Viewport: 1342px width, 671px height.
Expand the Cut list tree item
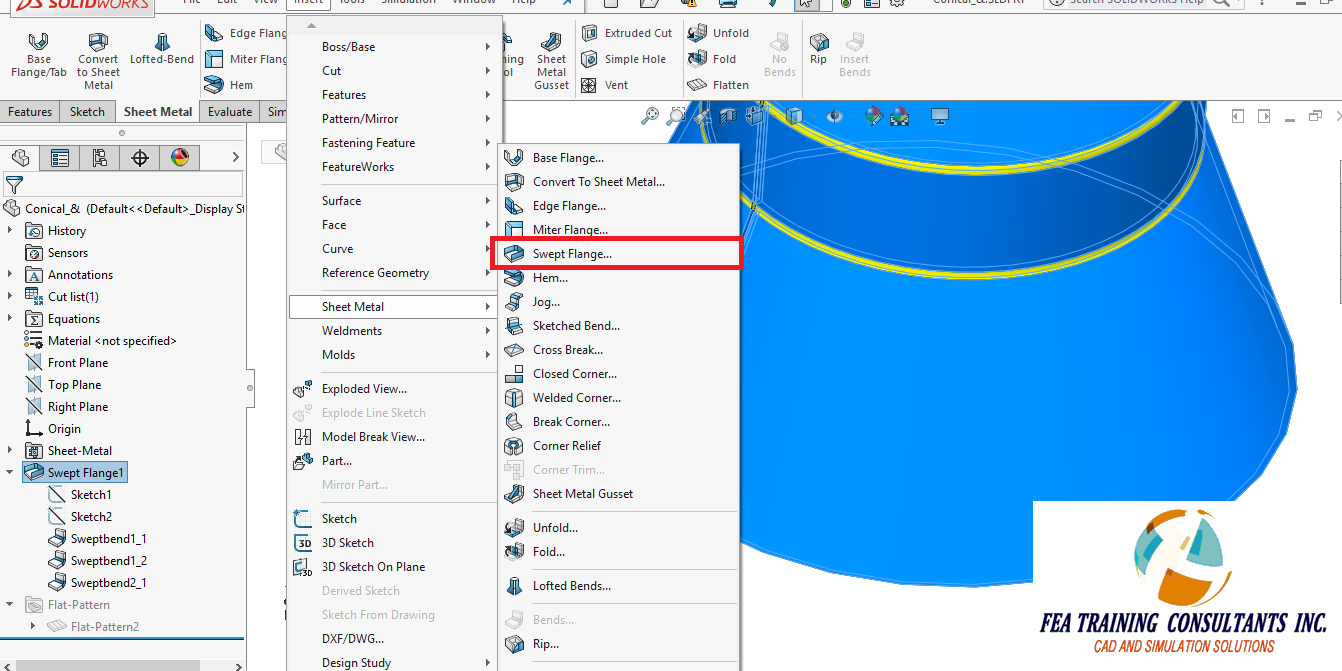[x=8, y=296]
